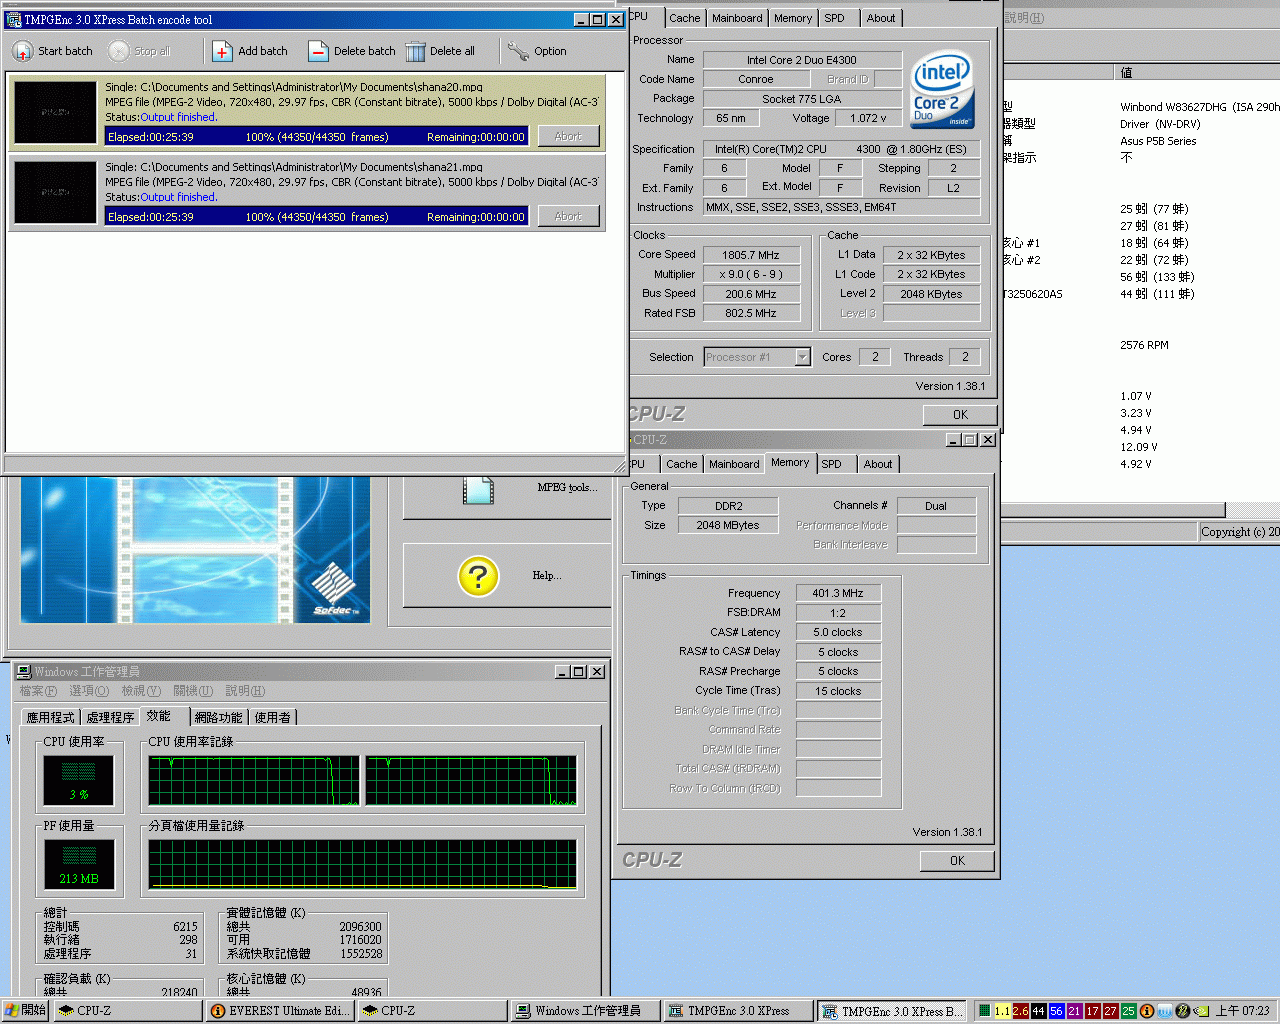Click the PF 使用量 213 MB meter
This screenshot has height=1024, width=1280.
79,864
